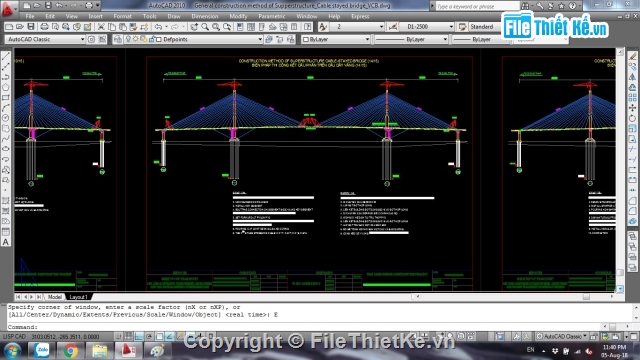Open the Chrome browser from taskbar

point(70,351)
